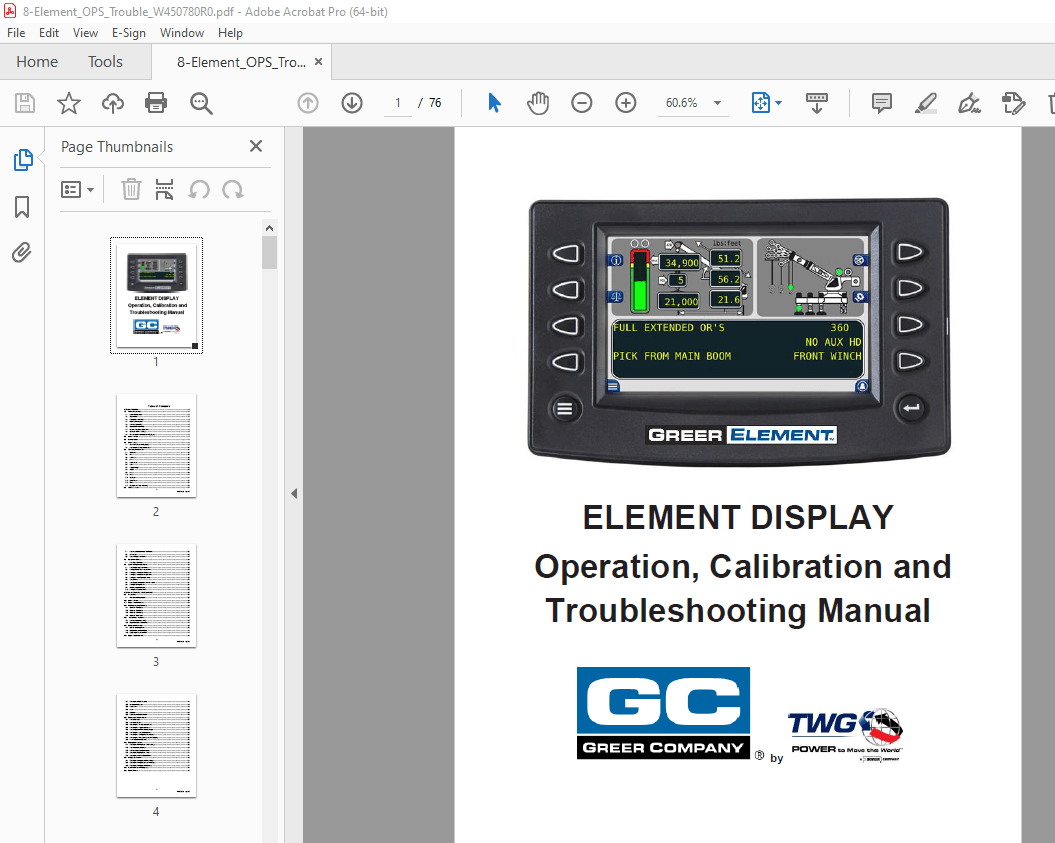Open the Attachments panel
Image resolution: width=1055 pixels, height=843 pixels.
tap(22, 252)
